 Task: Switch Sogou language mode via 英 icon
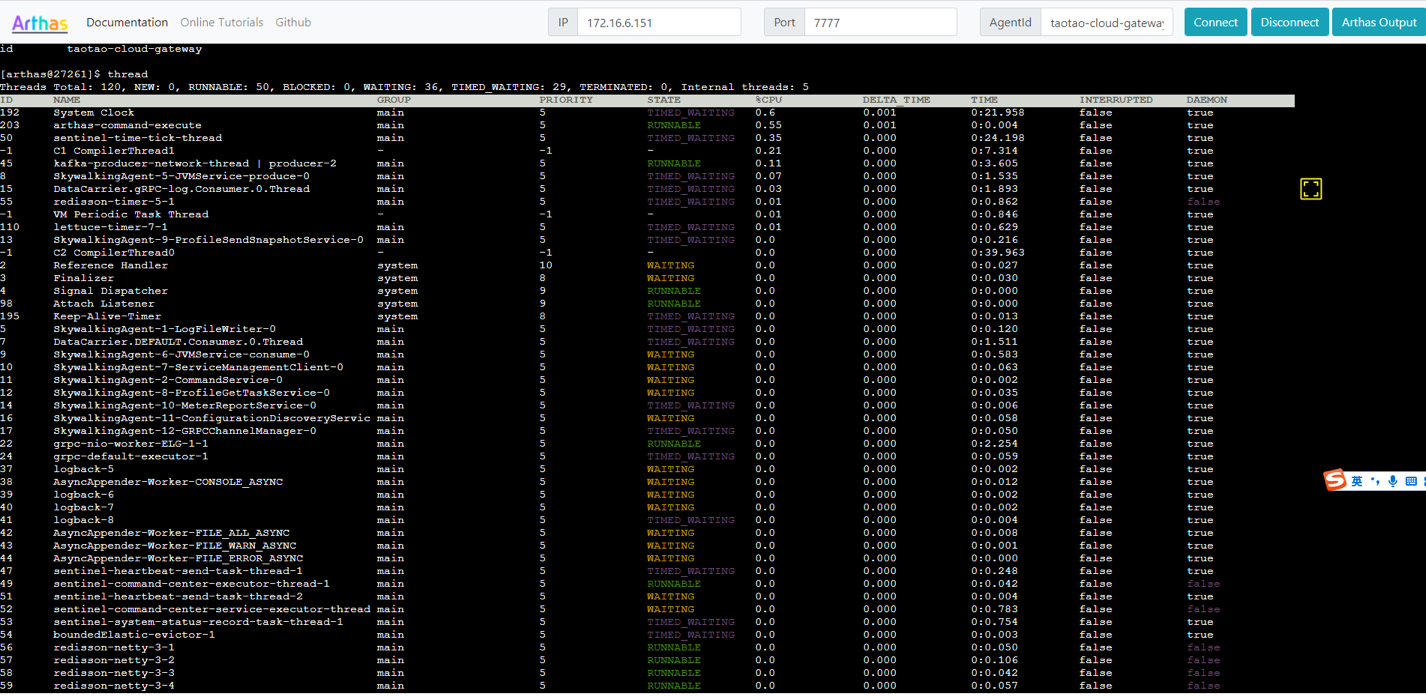[1357, 481]
